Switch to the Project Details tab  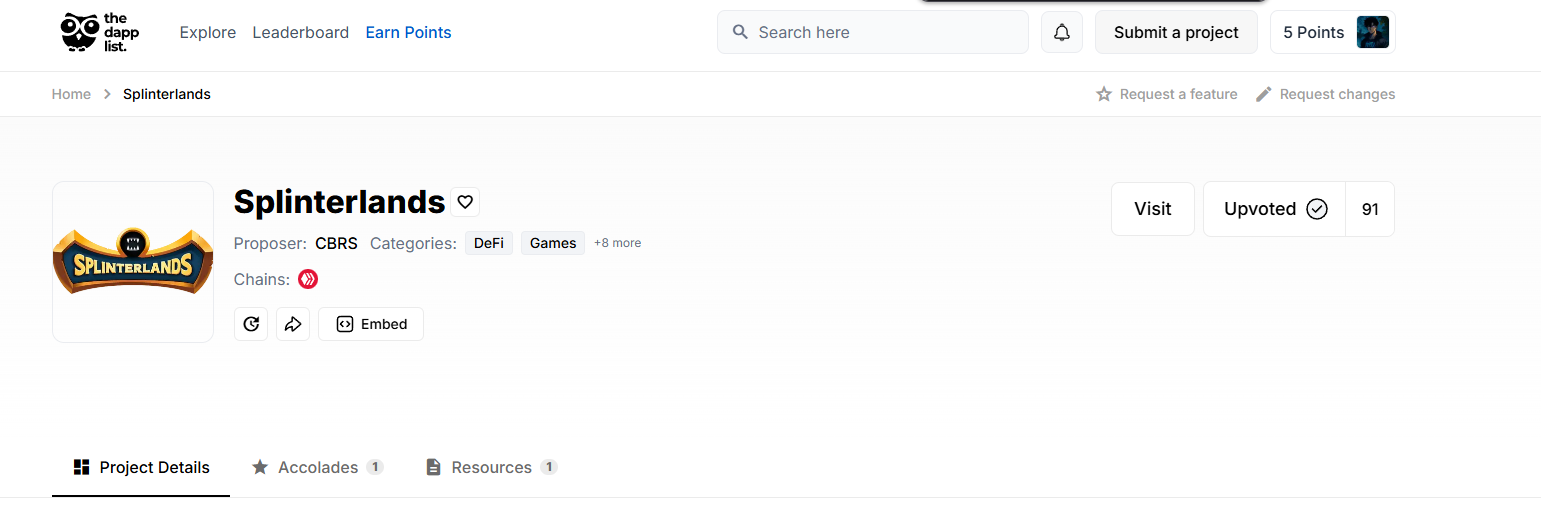coord(141,467)
